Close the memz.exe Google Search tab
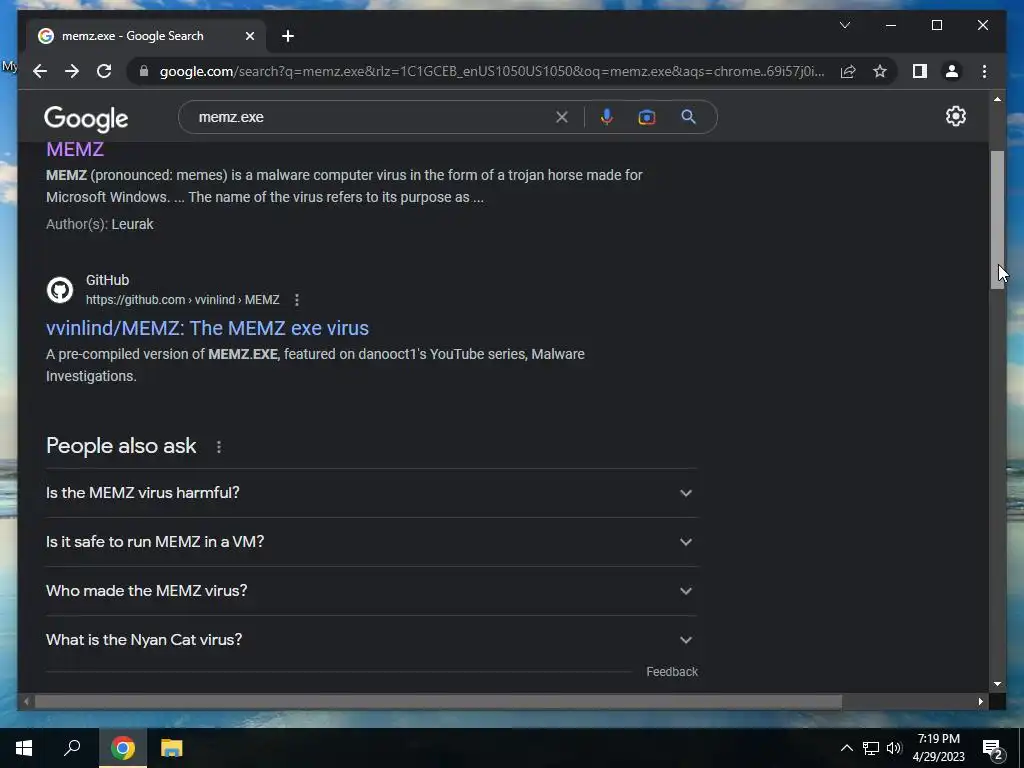This screenshot has width=1024, height=768. [249, 36]
